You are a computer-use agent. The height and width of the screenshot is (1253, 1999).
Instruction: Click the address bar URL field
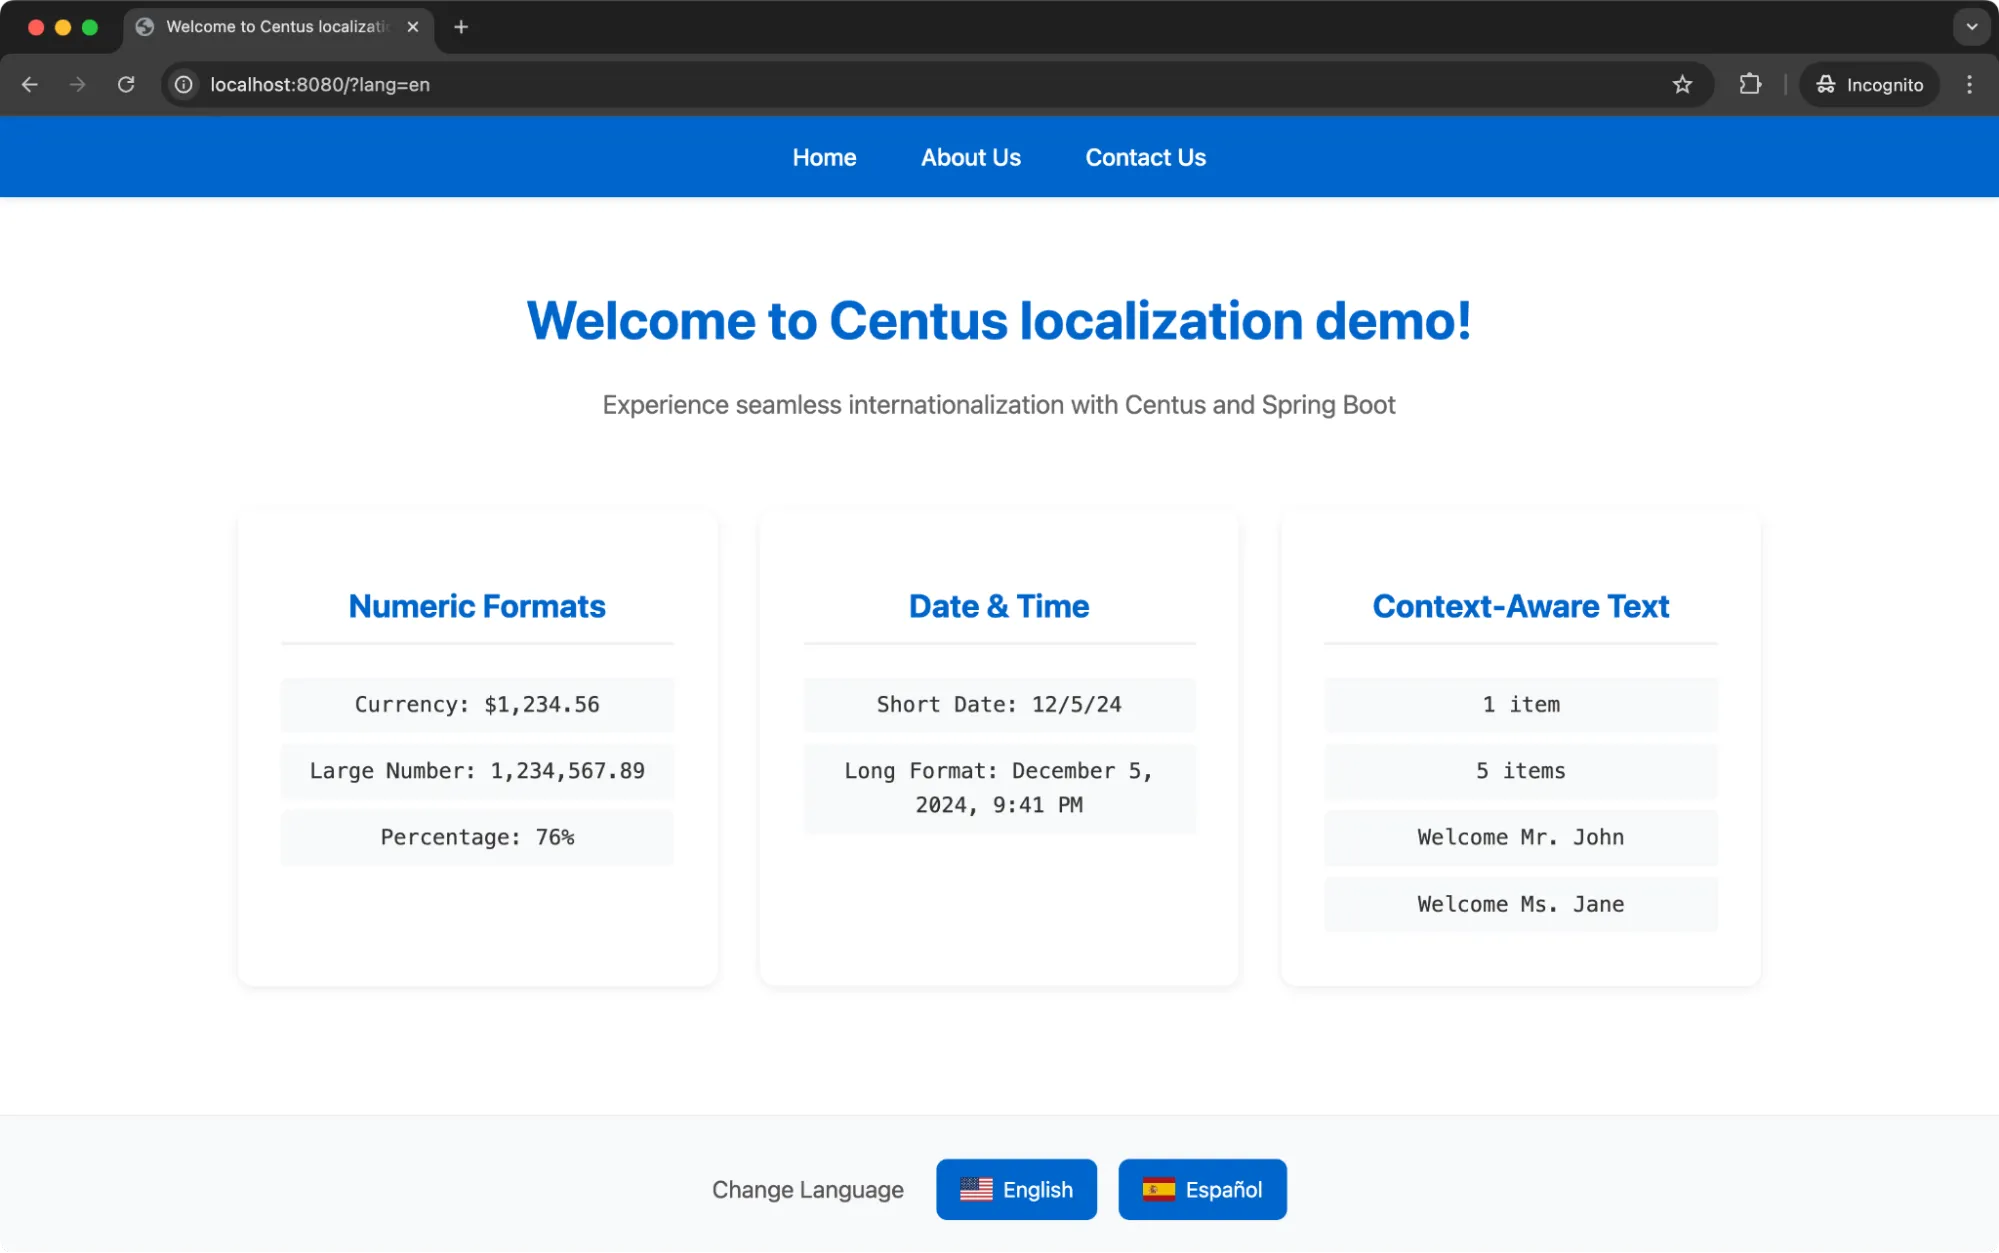point(319,84)
